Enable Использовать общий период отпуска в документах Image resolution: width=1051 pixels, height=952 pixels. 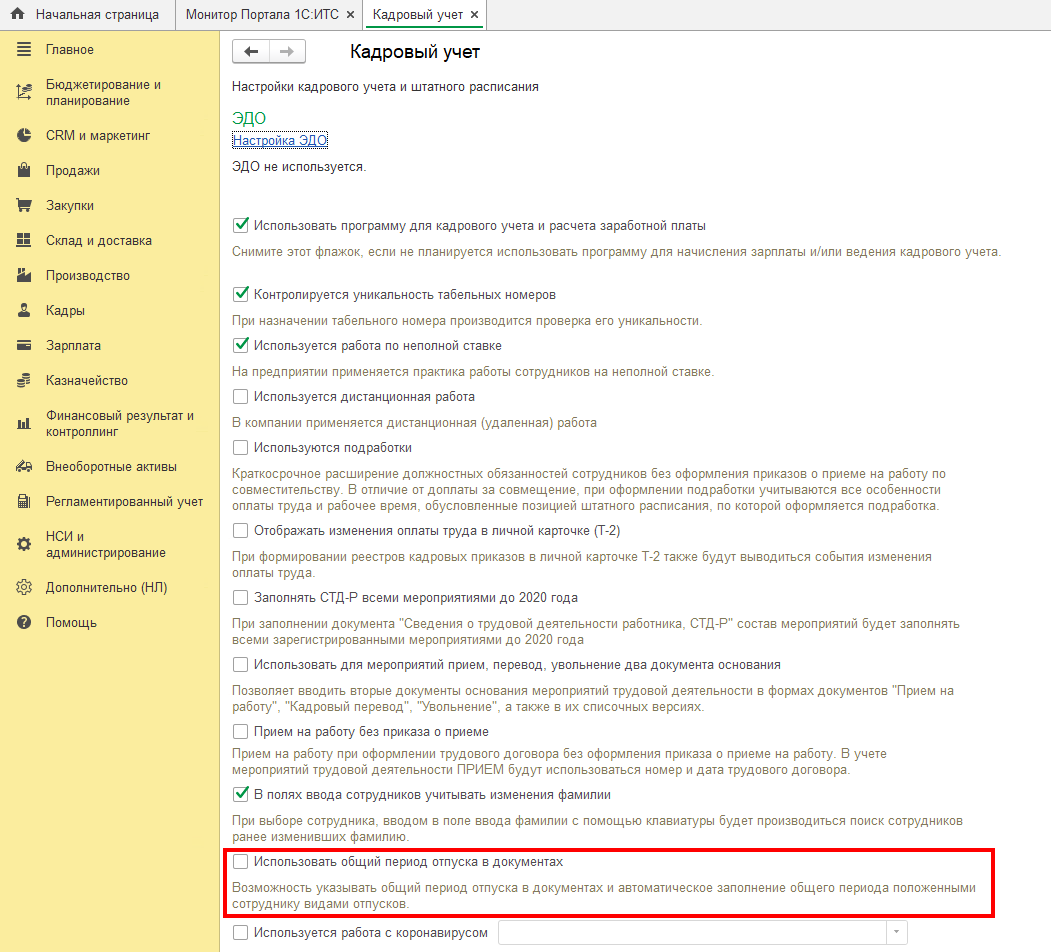click(x=241, y=861)
